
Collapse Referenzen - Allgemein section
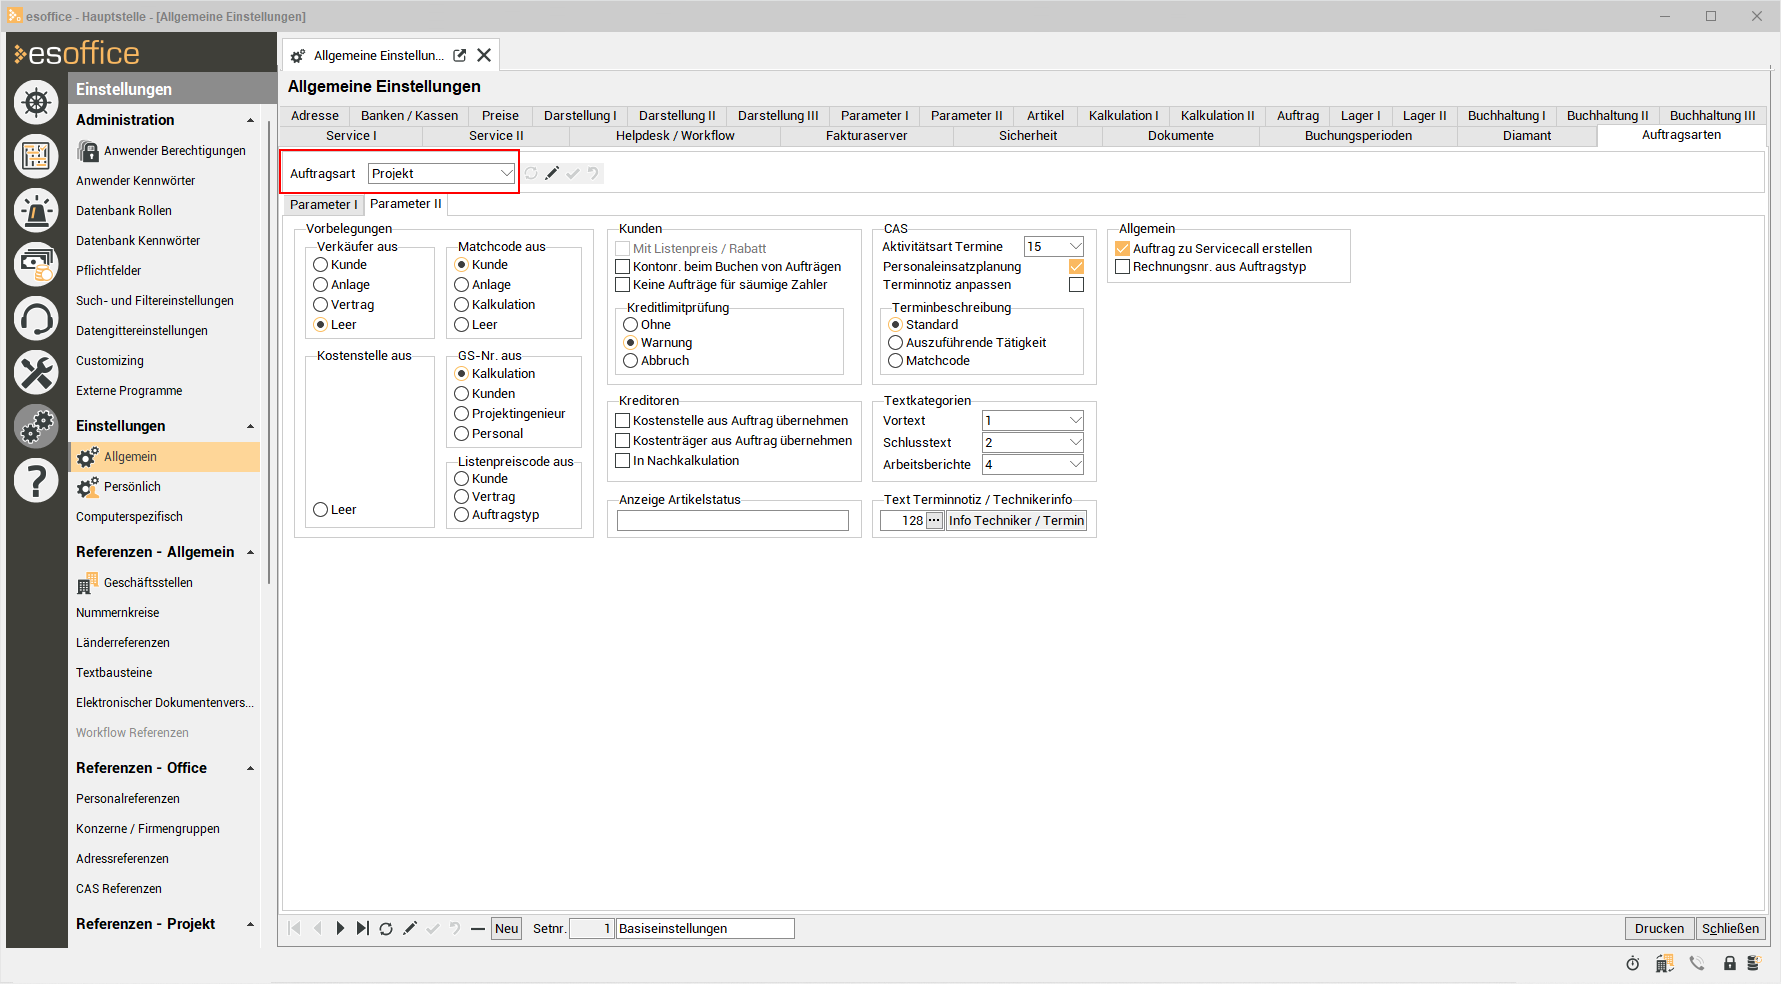point(250,553)
